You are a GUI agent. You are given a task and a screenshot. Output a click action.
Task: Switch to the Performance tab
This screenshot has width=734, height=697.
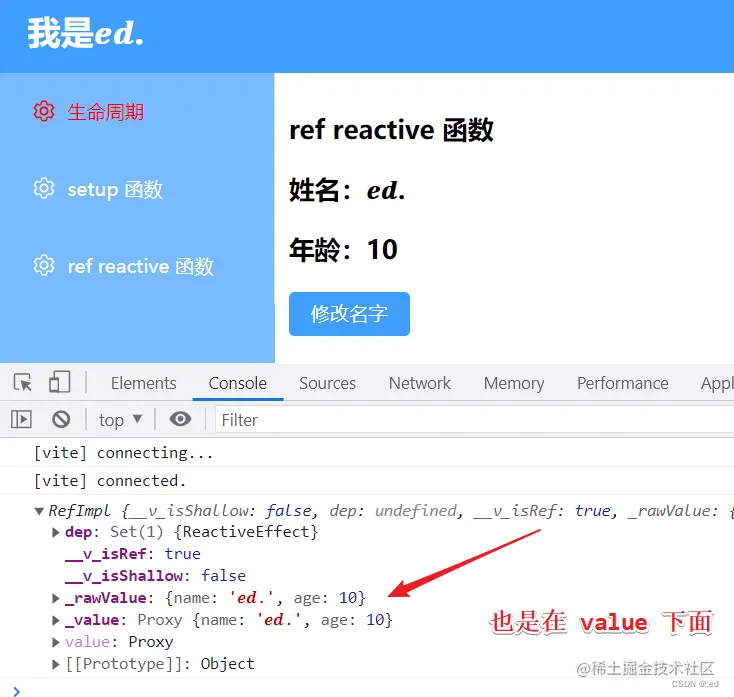622,383
